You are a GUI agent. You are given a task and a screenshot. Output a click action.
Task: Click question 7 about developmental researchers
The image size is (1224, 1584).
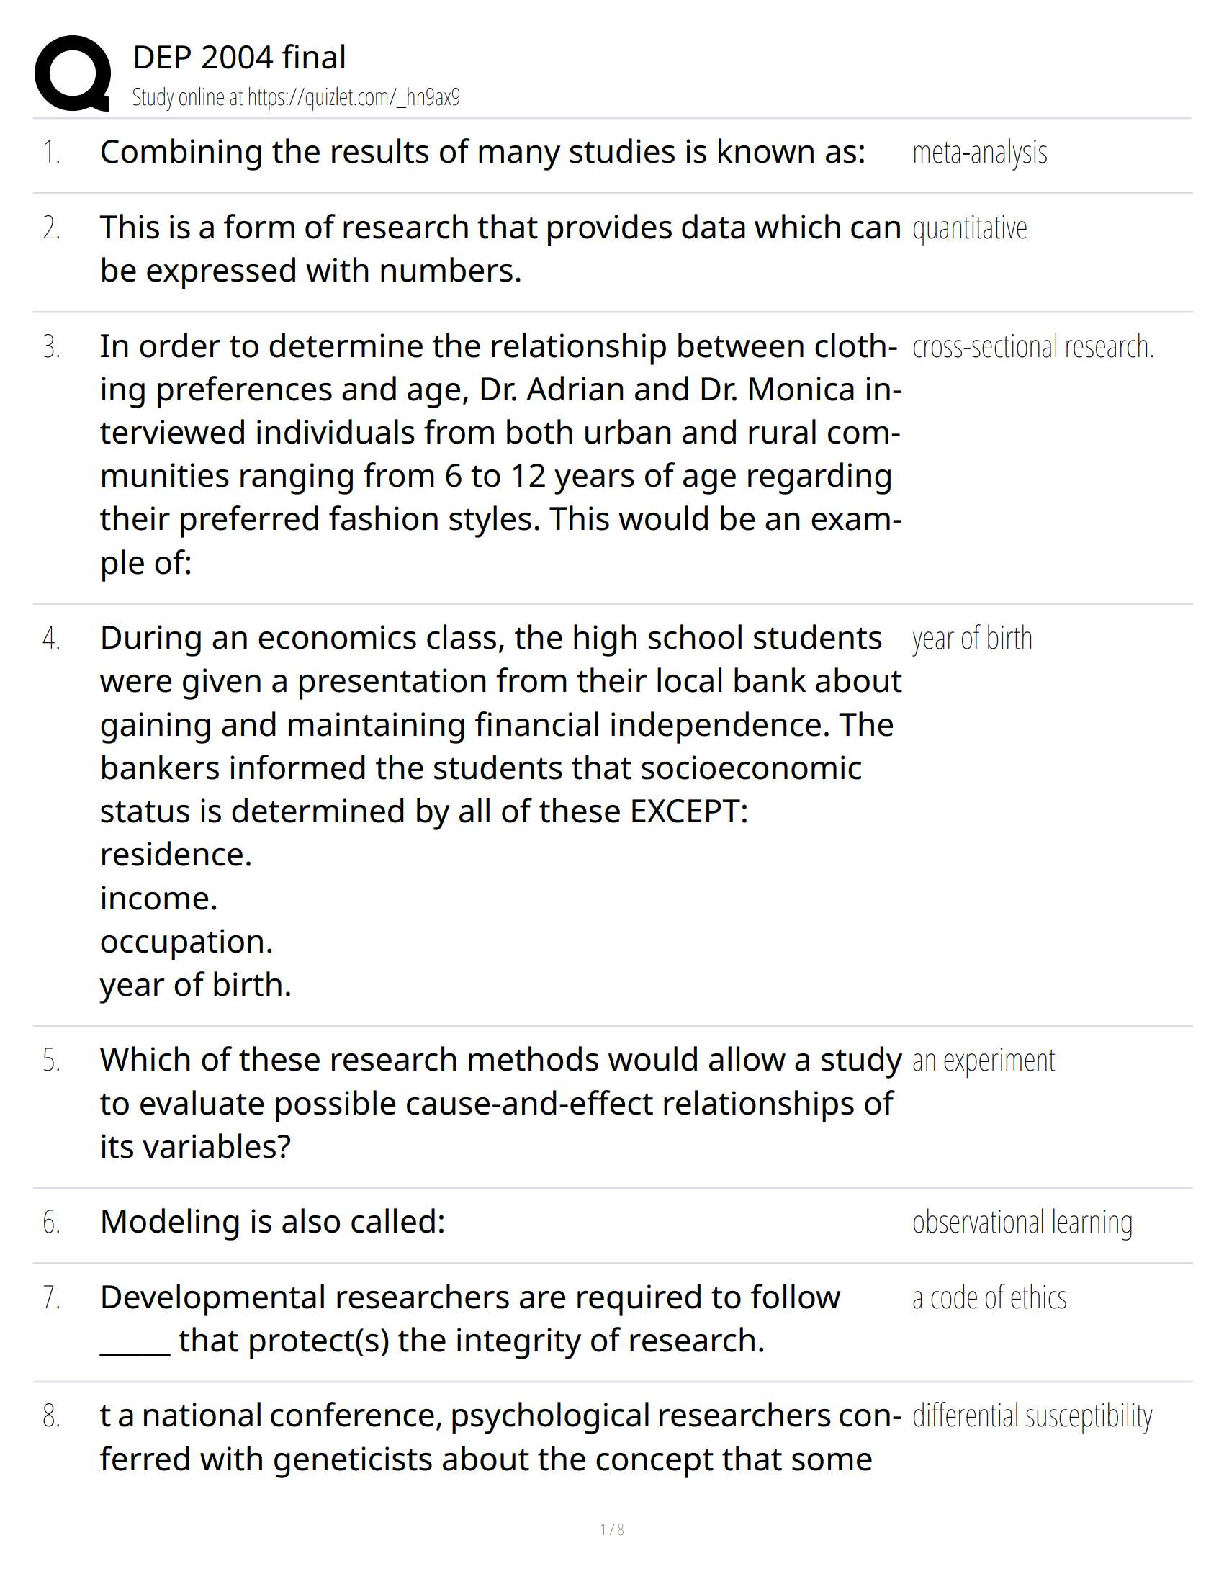pos(470,1318)
